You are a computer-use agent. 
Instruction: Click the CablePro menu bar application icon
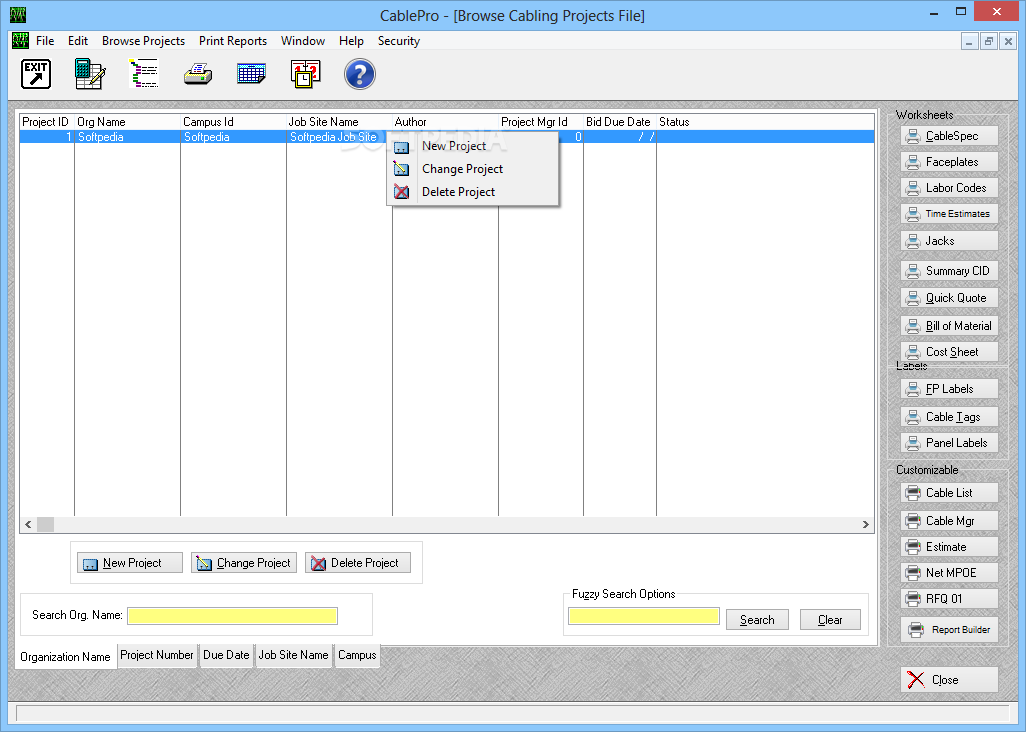[20, 41]
